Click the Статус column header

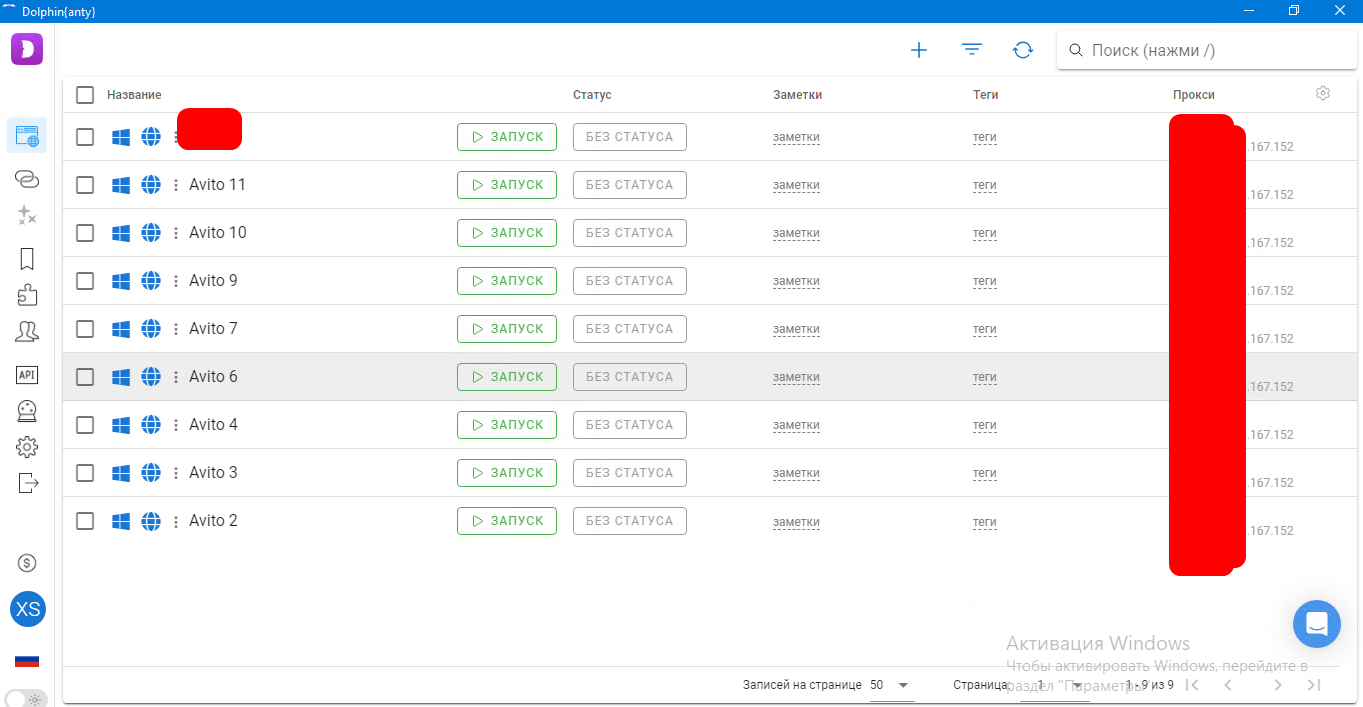[592, 95]
